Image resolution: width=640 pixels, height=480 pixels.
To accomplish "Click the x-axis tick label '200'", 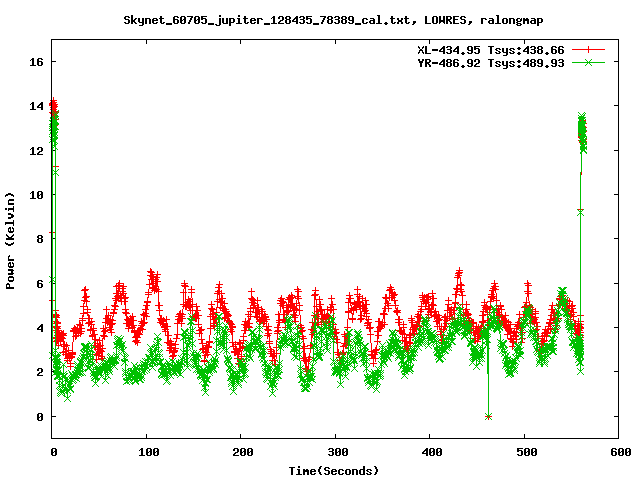I will 243,452.
